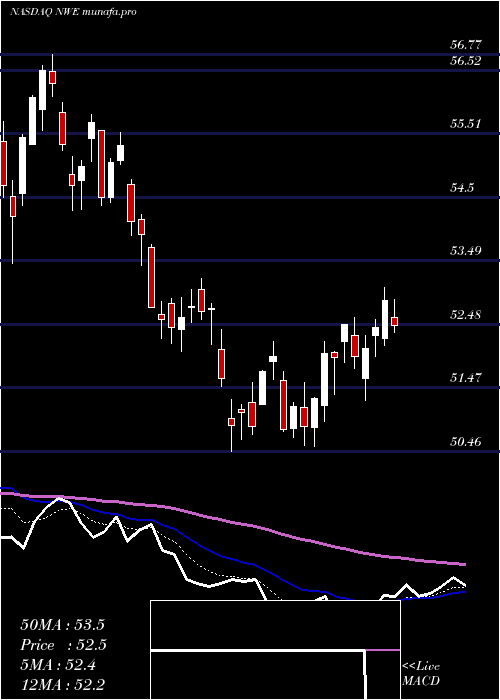
Task: Click the 50.46 price level label
Action: tap(466, 442)
